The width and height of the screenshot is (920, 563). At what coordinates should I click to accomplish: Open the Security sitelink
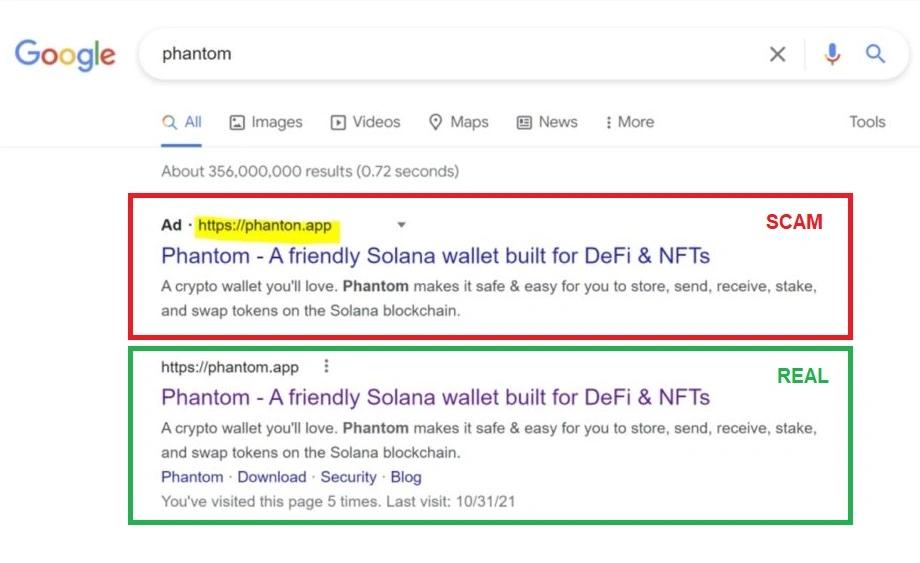coord(349,477)
